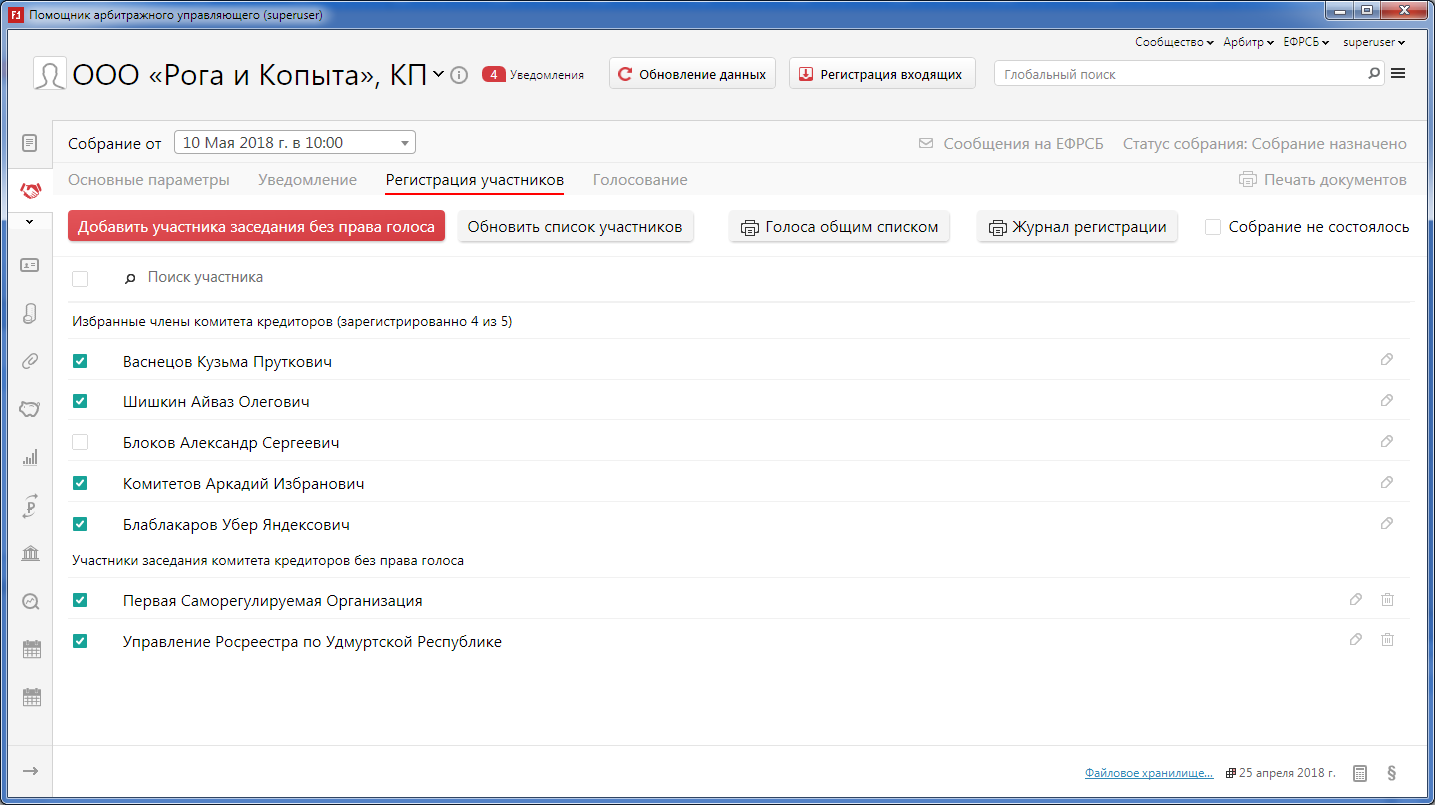This screenshot has height=805, width=1435.
Task: Edit Васнецов Кузьма Пруткович with the pencil icon
Action: pos(1387,360)
